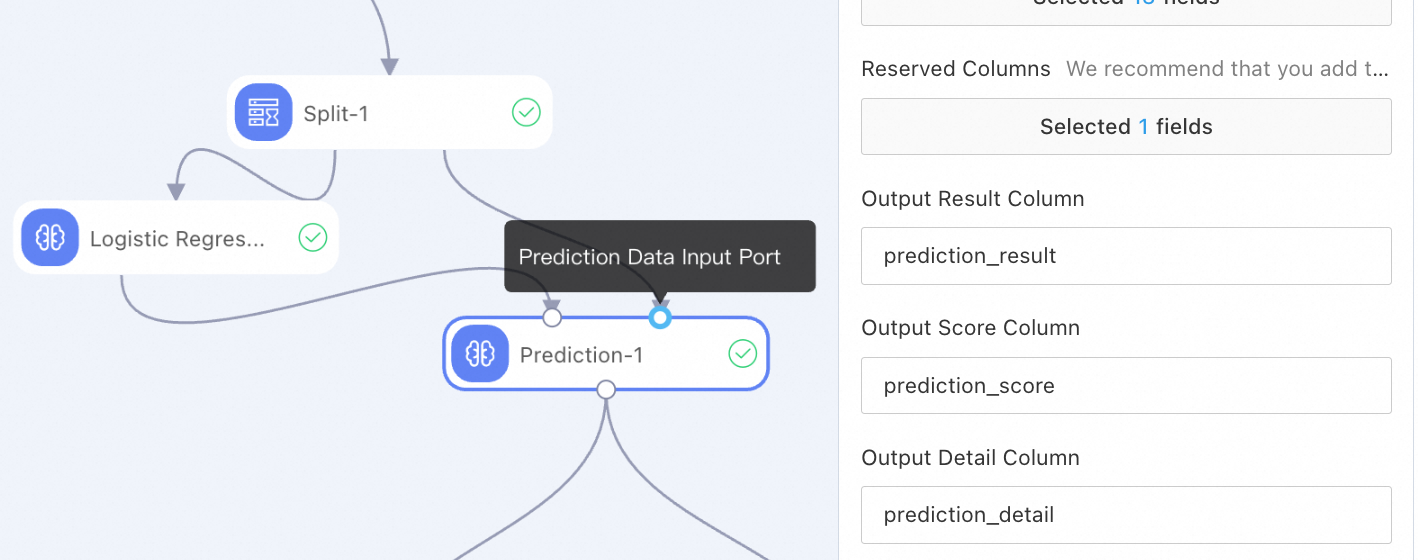Click the Logistic Regression green success checkmark

pos(313,238)
